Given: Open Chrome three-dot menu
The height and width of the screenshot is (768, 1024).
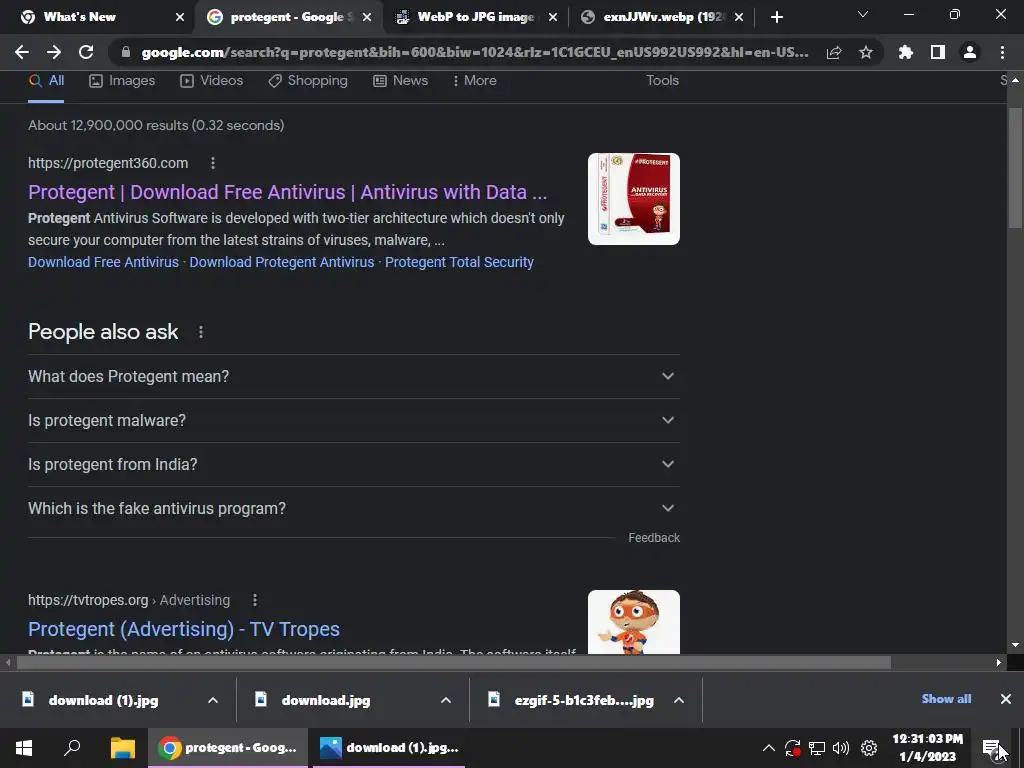Looking at the screenshot, I should pyautogui.click(x=1002, y=52).
